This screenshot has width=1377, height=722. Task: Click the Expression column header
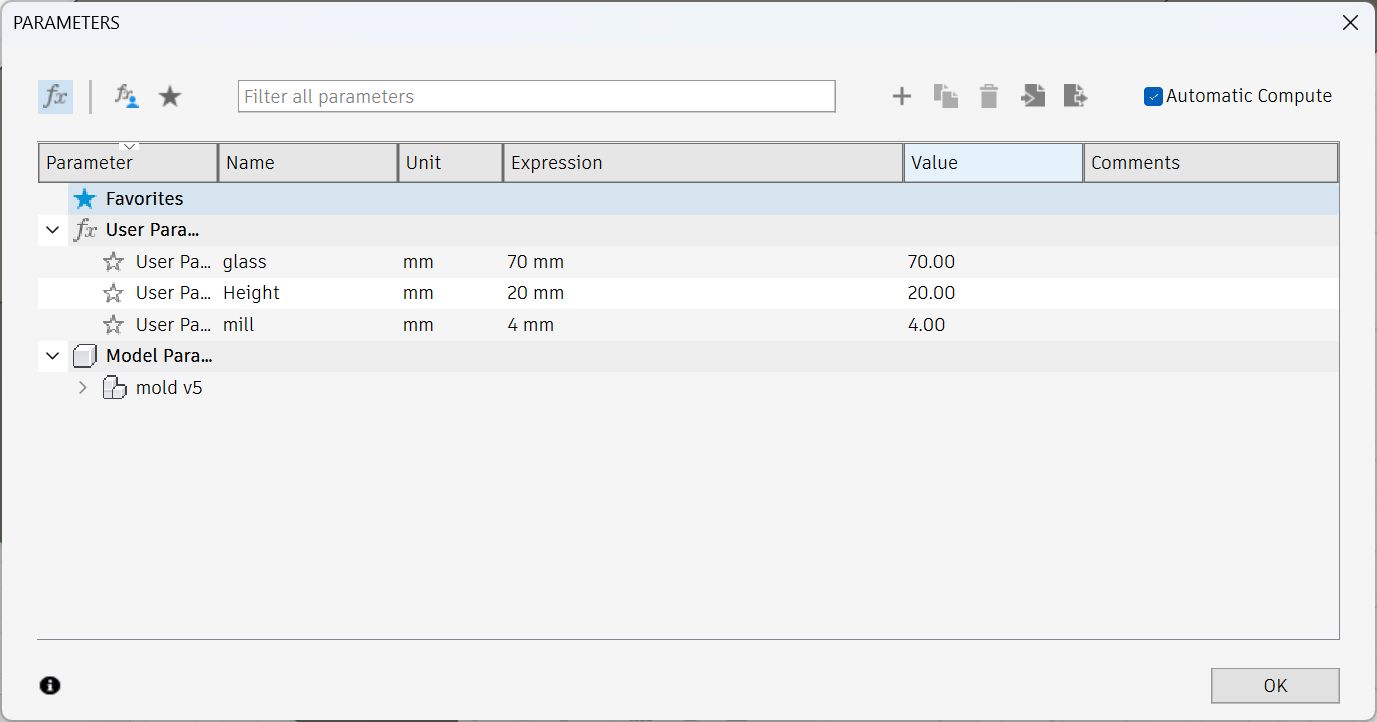pos(703,163)
